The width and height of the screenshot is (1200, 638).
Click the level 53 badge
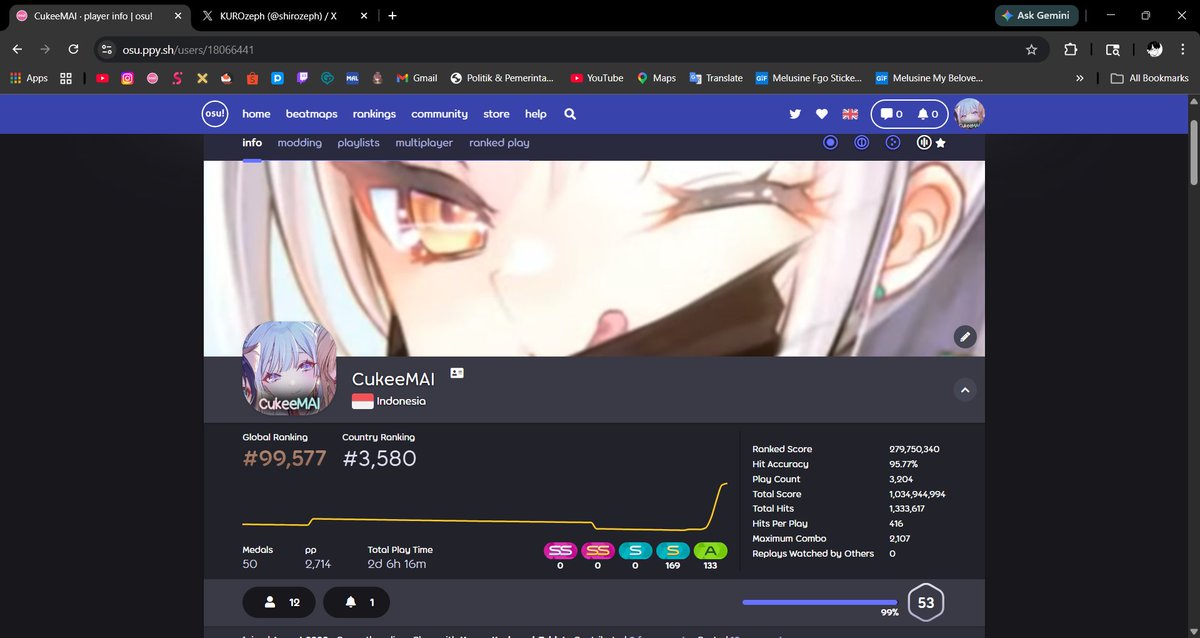coord(926,603)
